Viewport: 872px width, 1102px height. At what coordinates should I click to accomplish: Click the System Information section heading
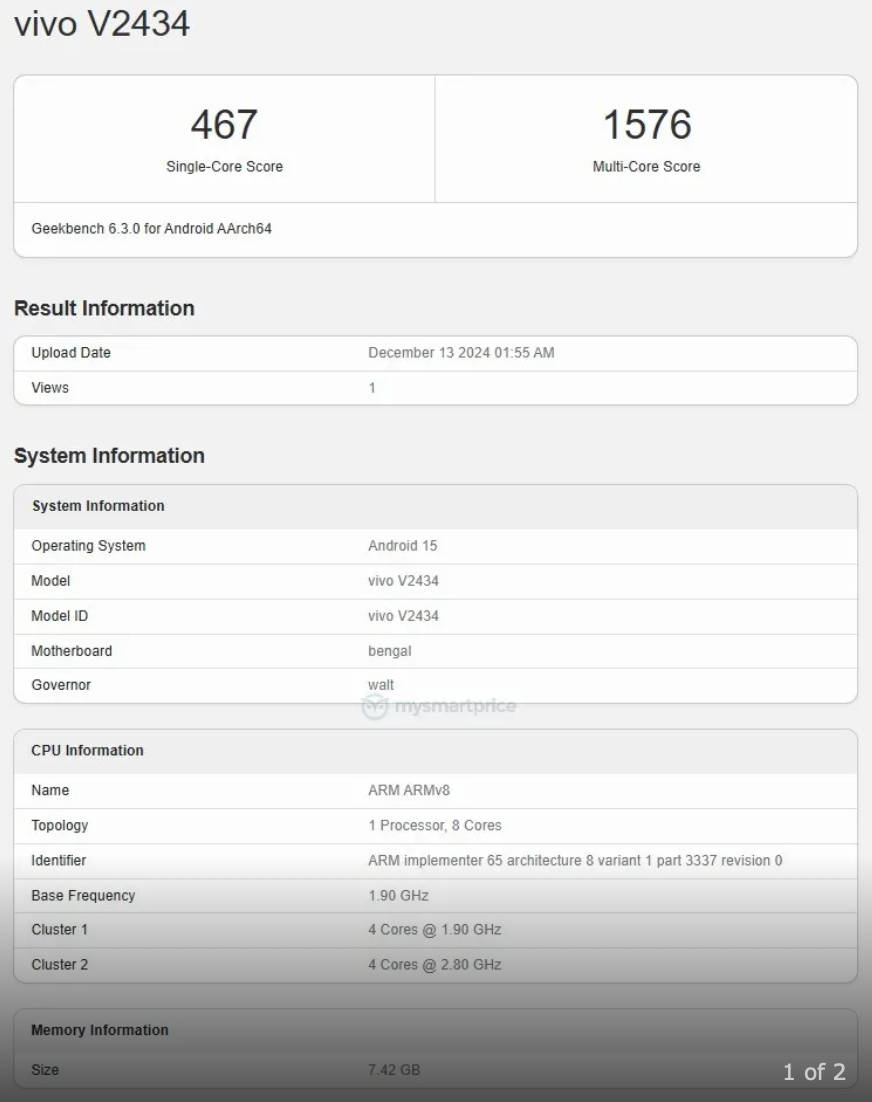[109, 456]
